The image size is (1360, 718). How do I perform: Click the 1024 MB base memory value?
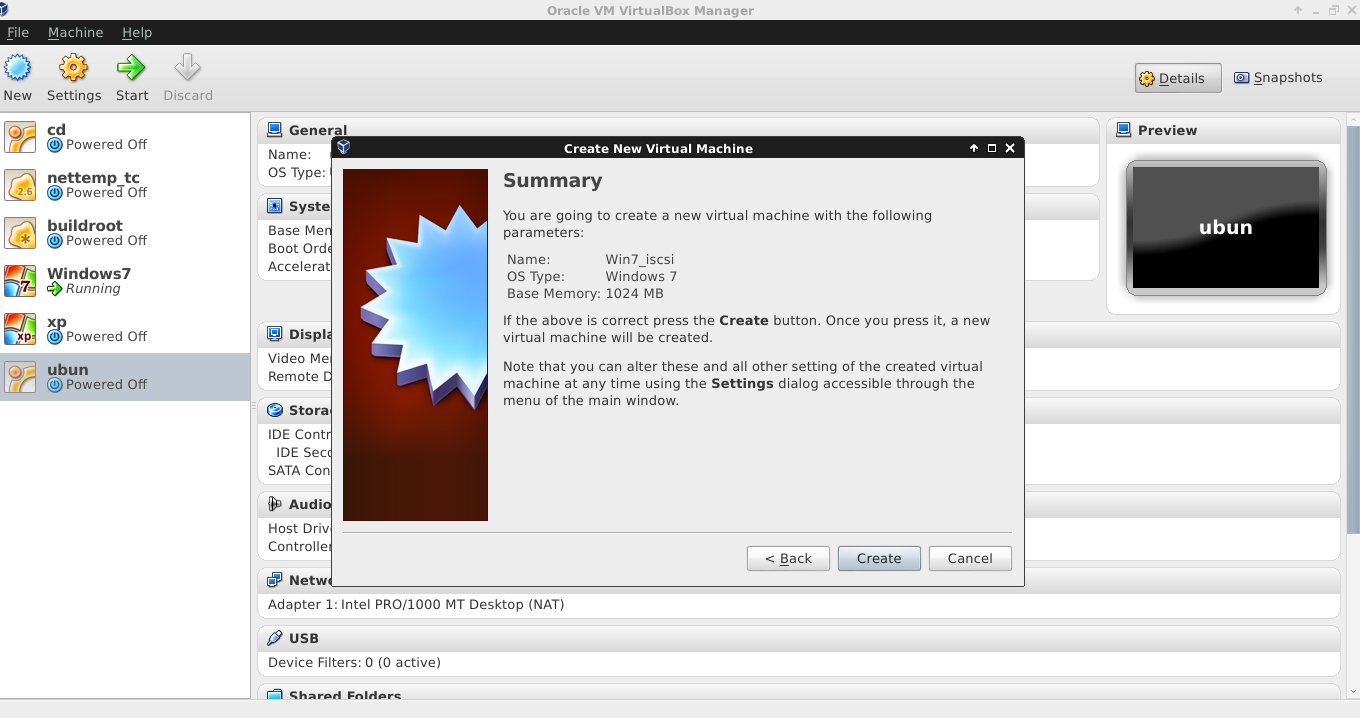tap(634, 293)
